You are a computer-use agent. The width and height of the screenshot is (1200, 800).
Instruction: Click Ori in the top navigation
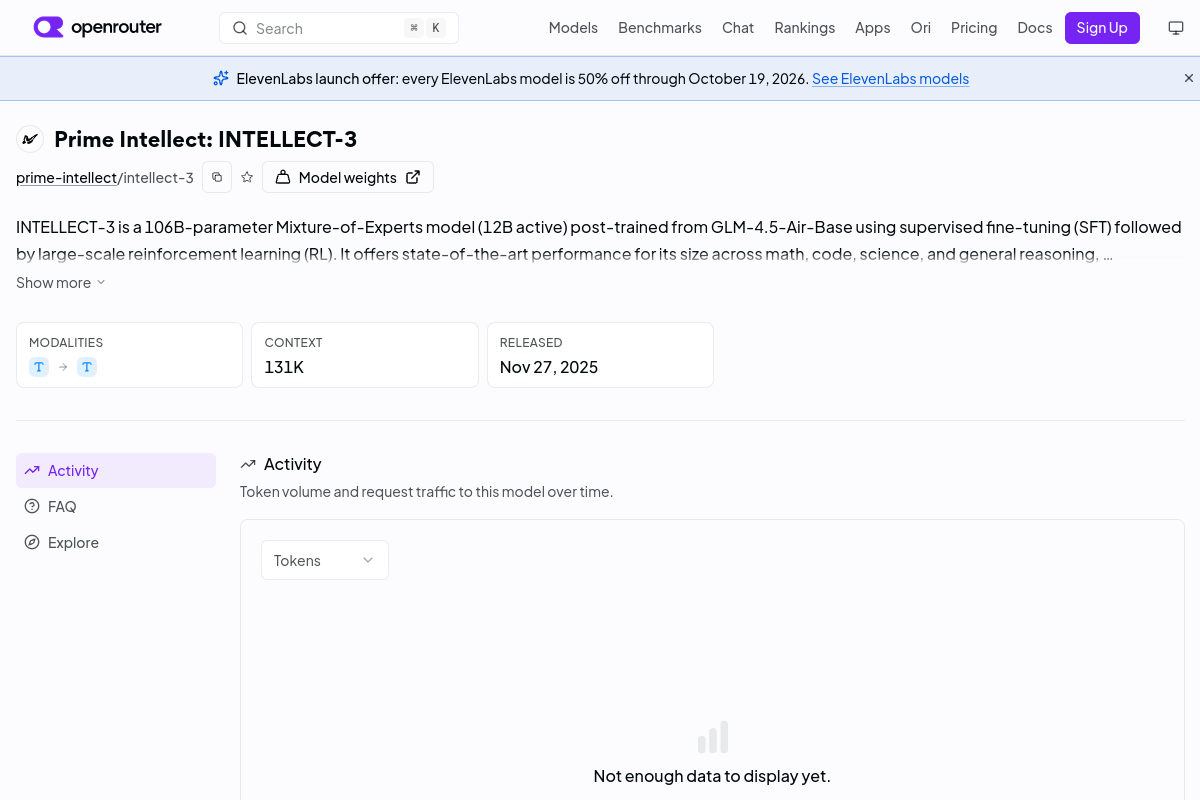(x=921, y=28)
